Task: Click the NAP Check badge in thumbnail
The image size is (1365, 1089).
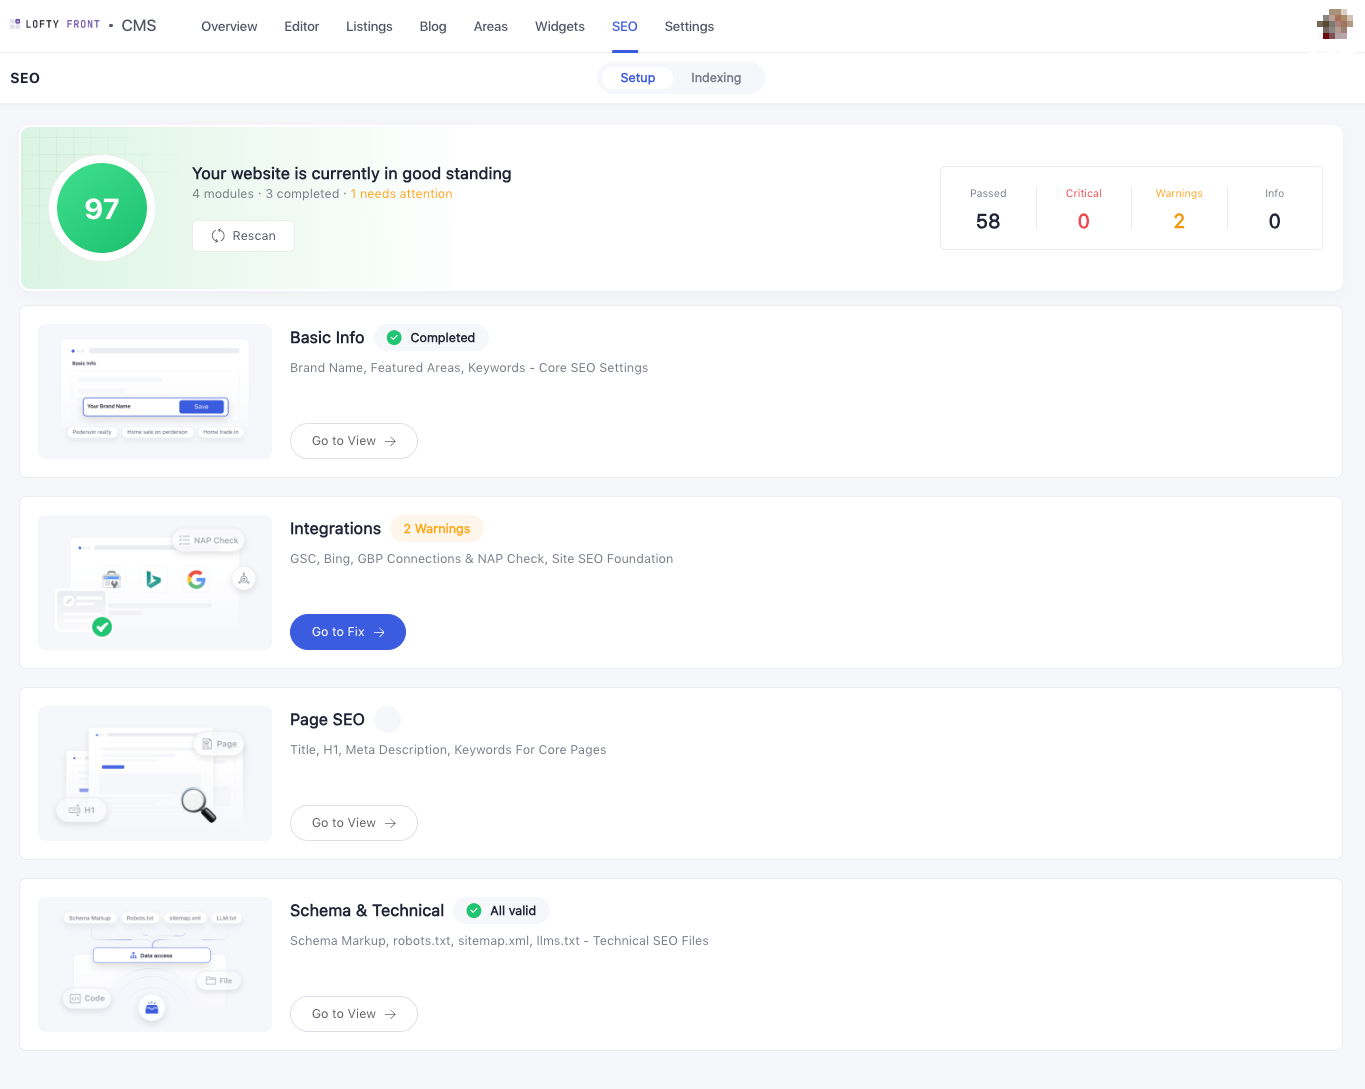Action: pyautogui.click(x=209, y=540)
